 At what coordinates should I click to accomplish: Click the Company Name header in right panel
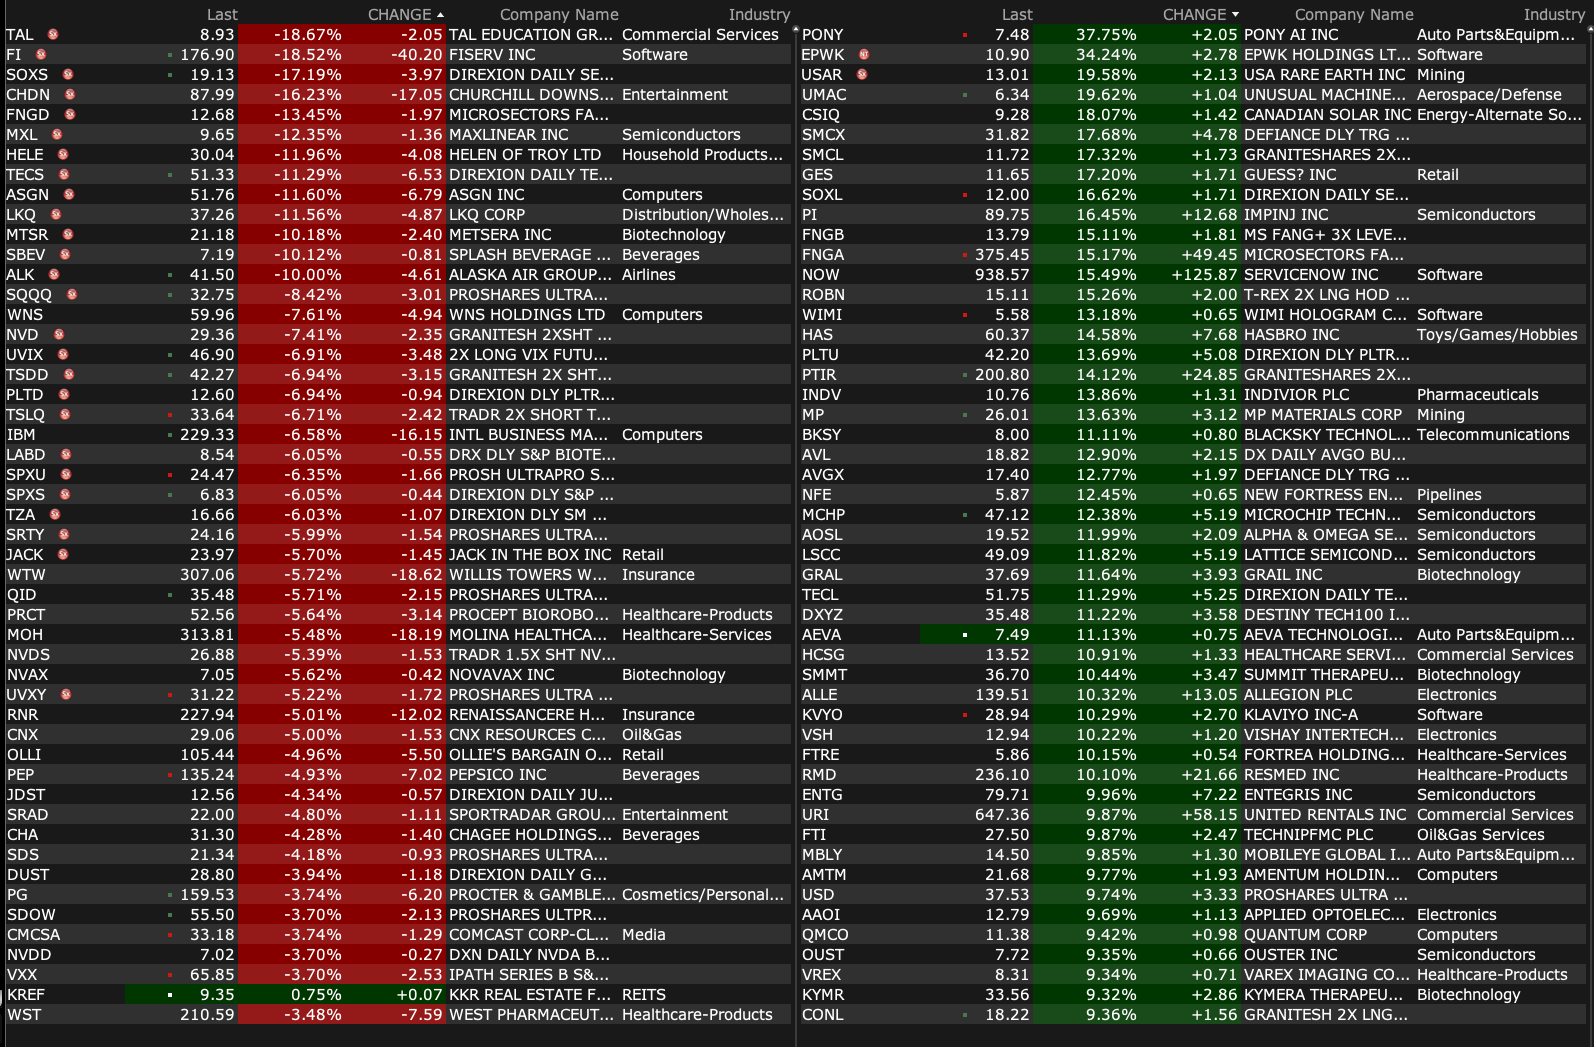click(1353, 14)
